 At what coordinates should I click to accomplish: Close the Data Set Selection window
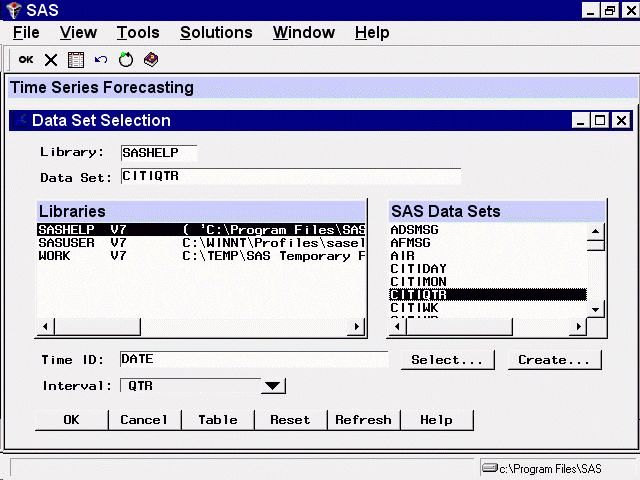pyautogui.click(x=621, y=120)
